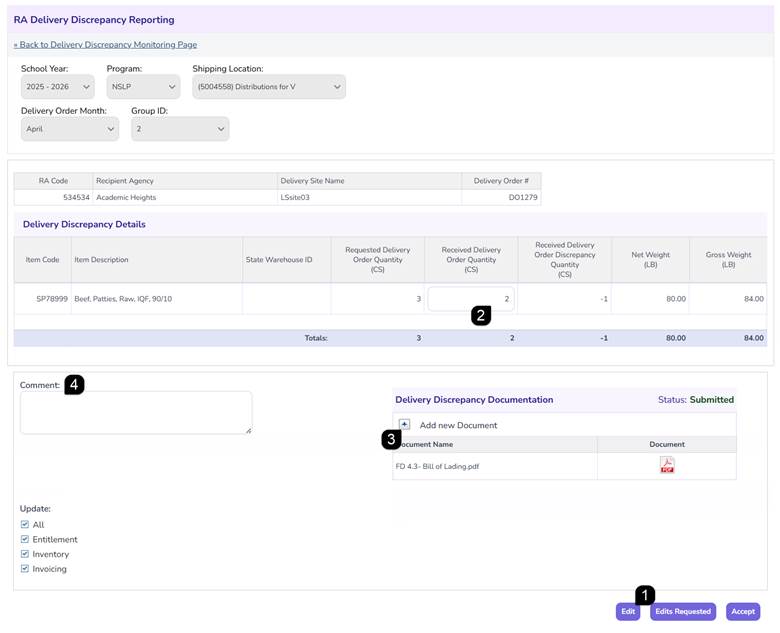The width and height of the screenshot is (780, 633).
Task: Click the Net Weight (LB) column header
Action: click(650, 259)
